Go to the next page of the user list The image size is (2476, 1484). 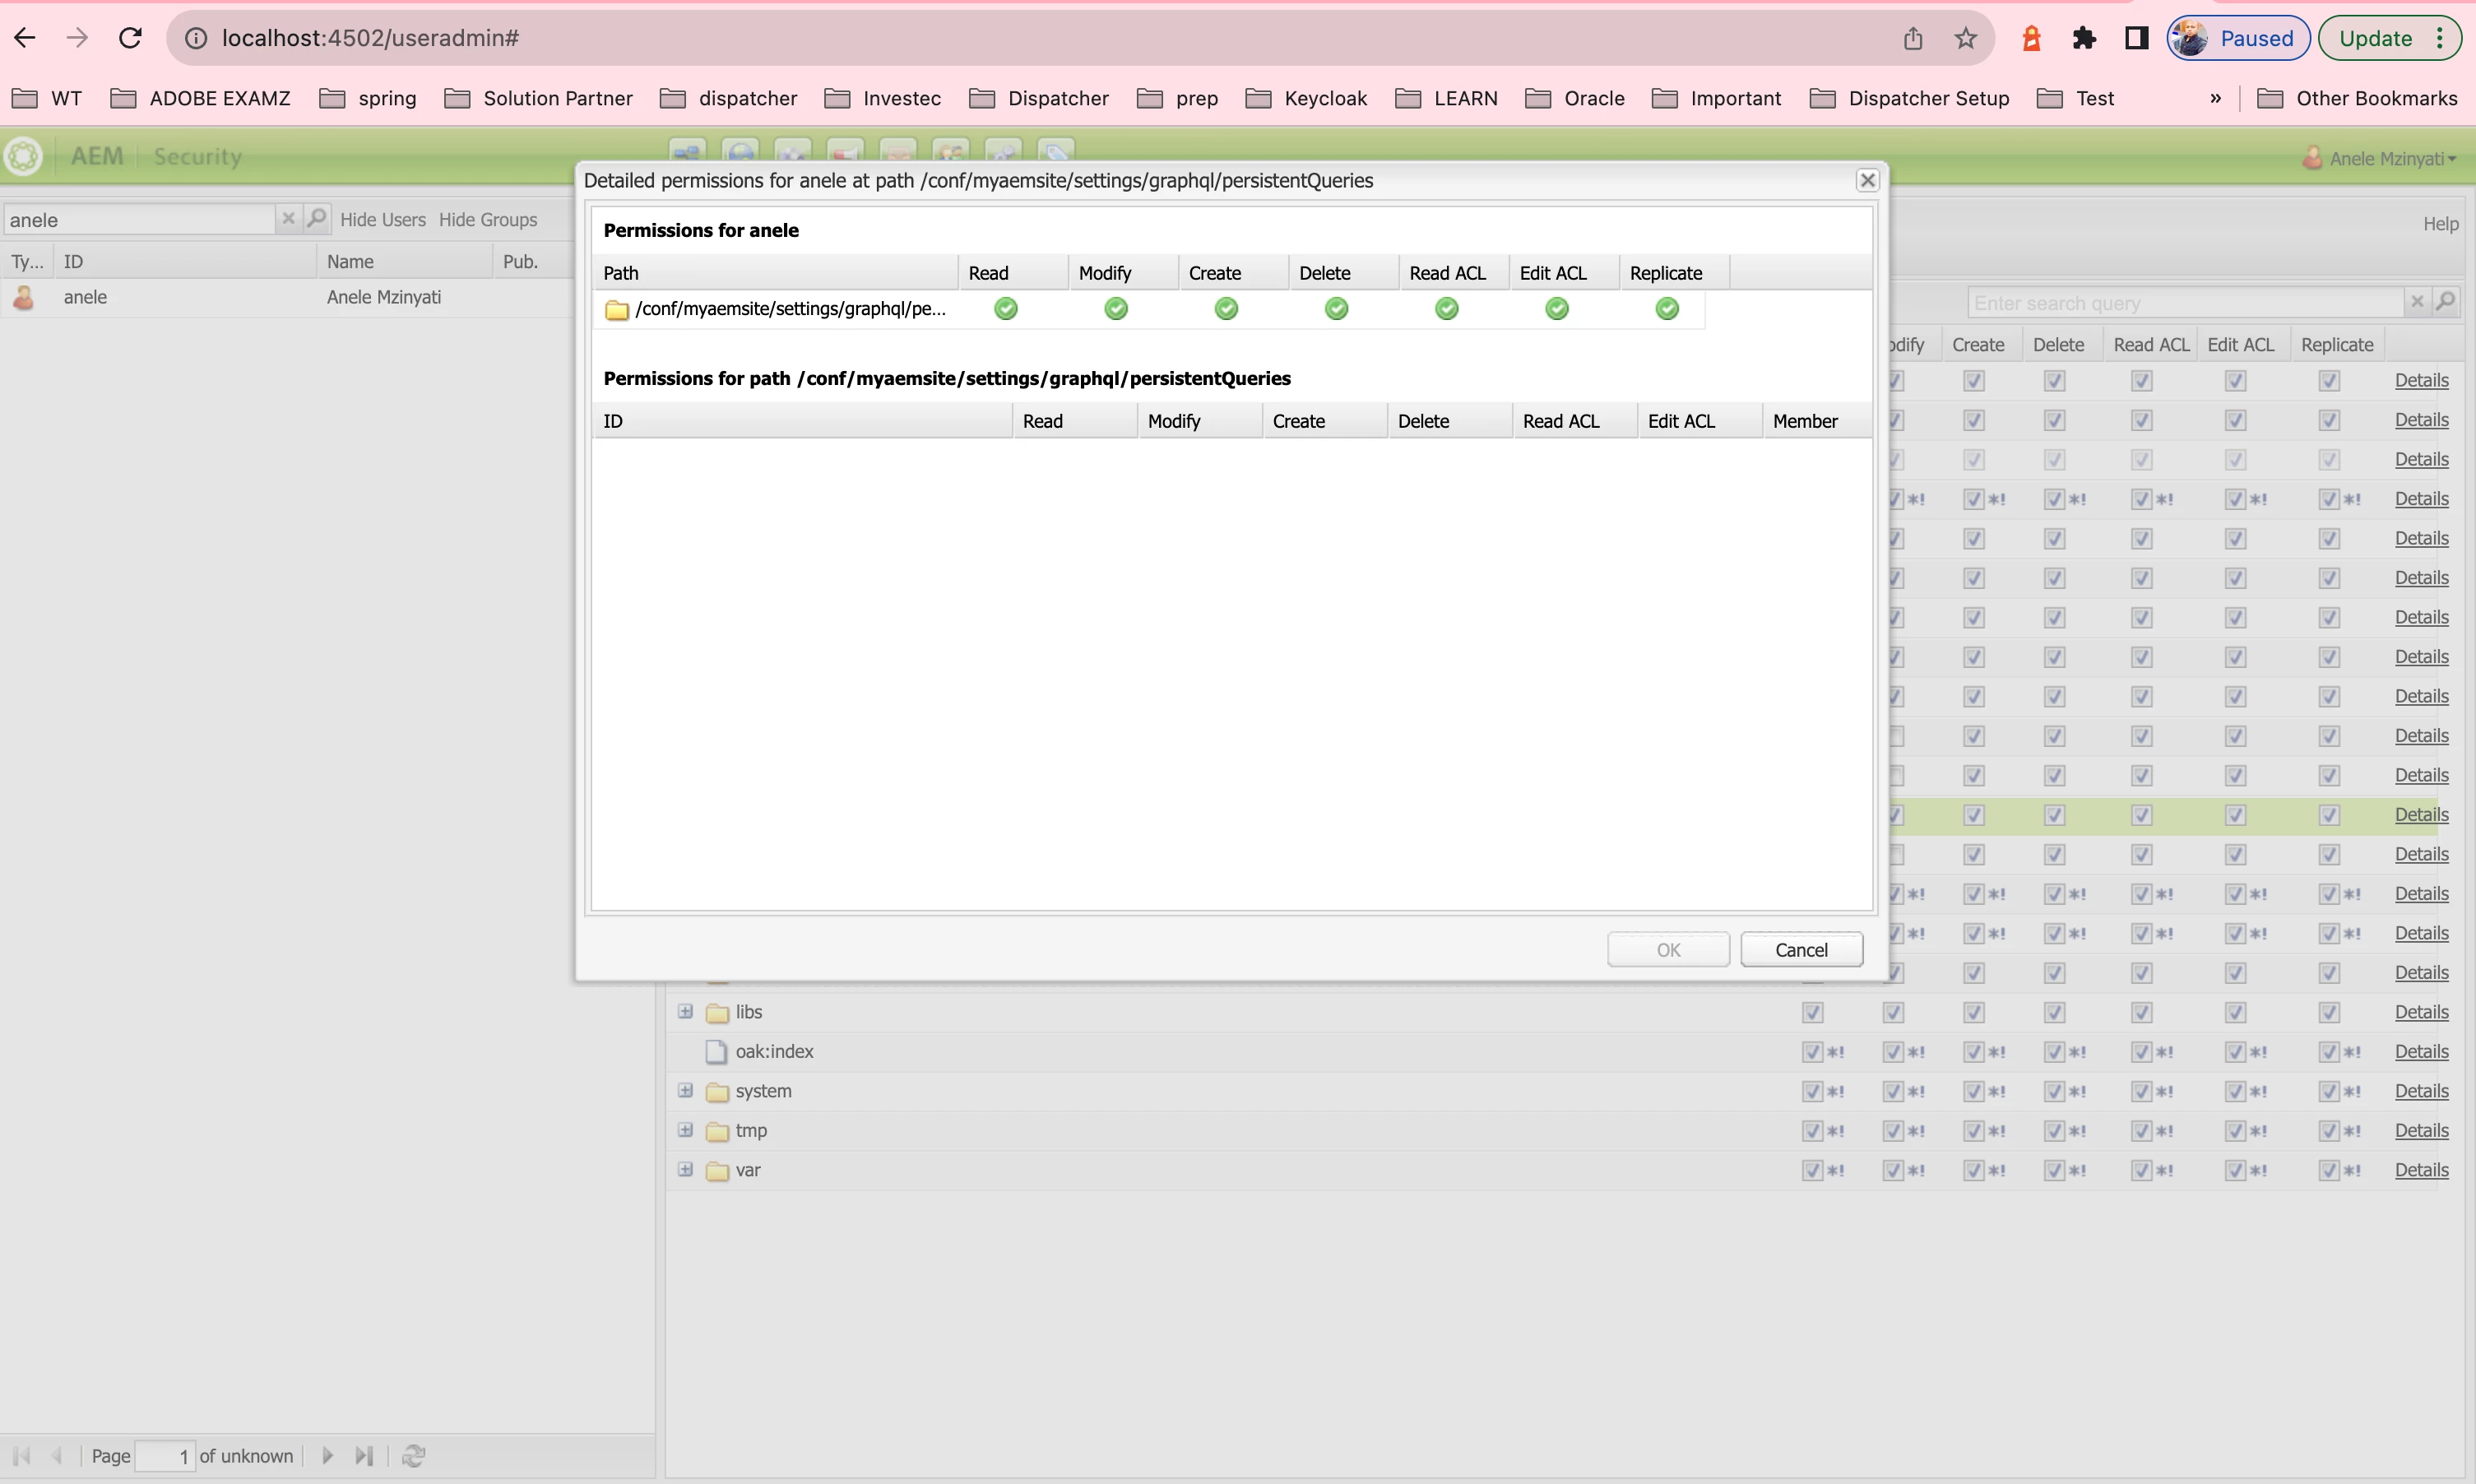pyautogui.click(x=327, y=1456)
